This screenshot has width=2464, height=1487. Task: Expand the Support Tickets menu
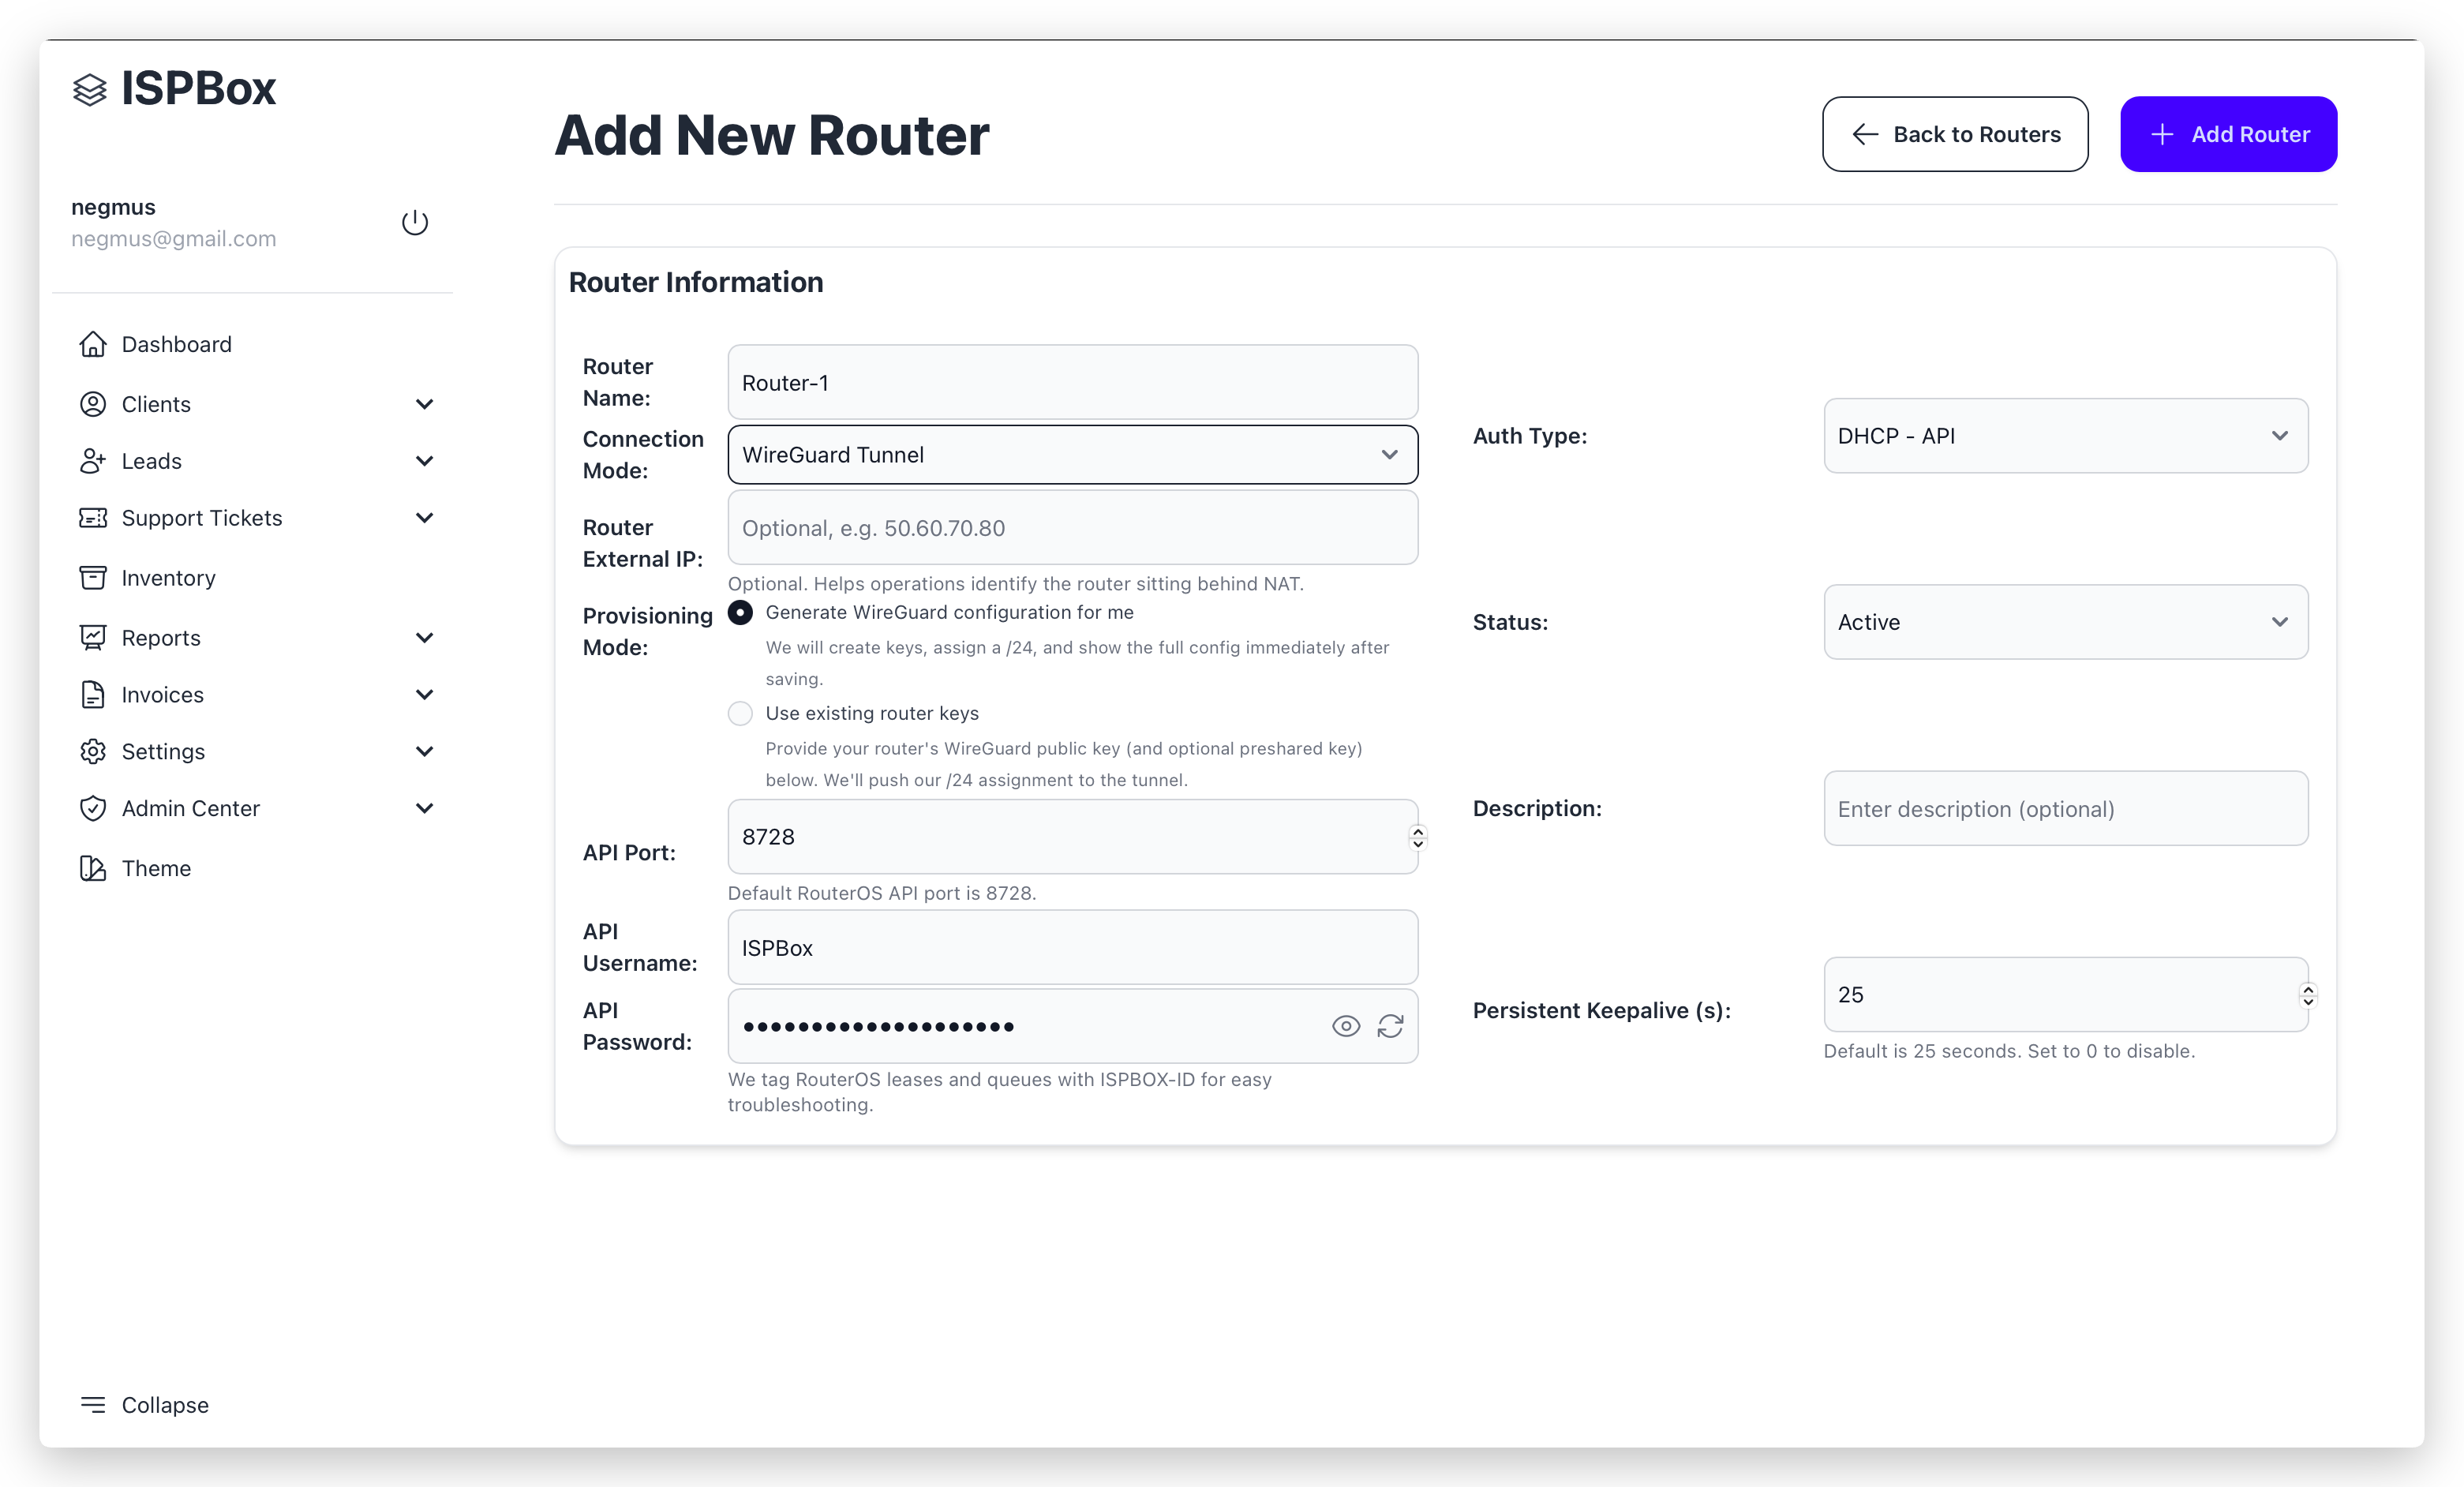424,518
